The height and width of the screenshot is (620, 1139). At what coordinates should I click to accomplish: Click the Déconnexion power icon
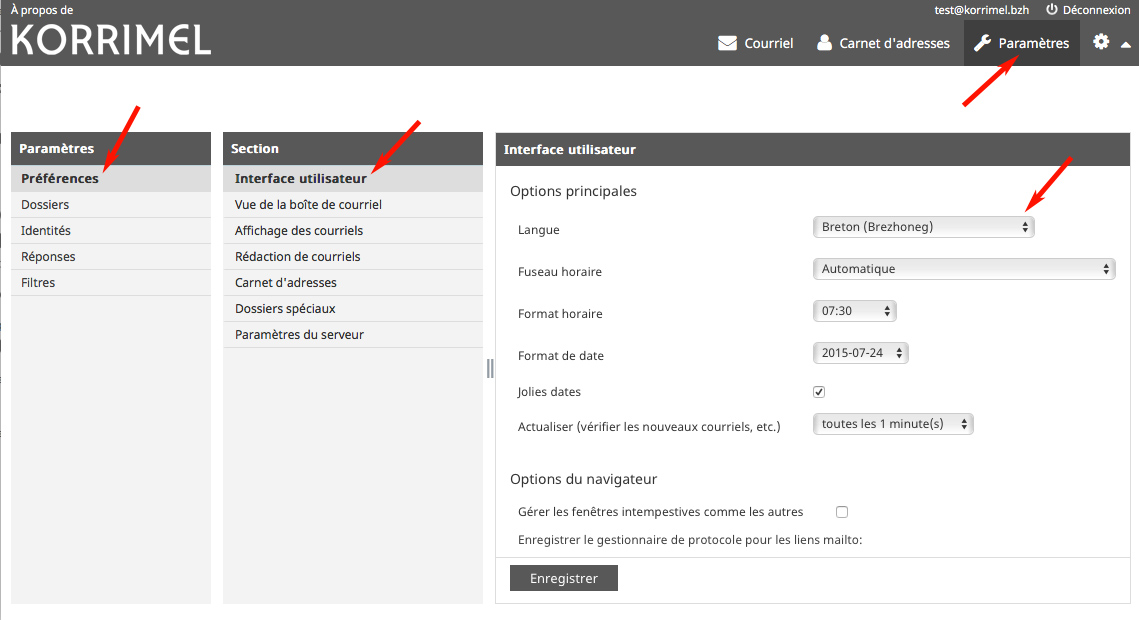point(1051,9)
